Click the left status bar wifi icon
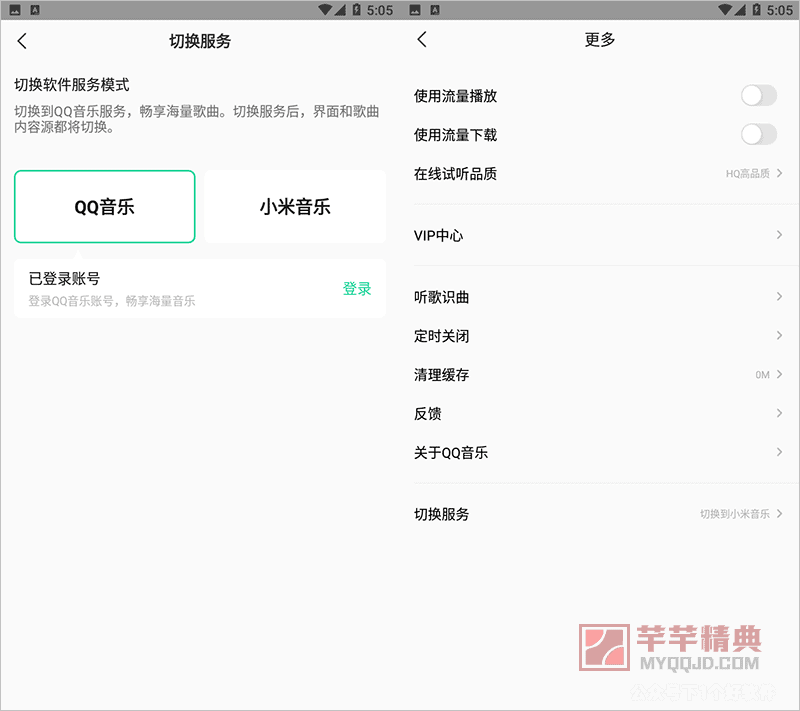This screenshot has width=800, height=711. tap(326, 10)
